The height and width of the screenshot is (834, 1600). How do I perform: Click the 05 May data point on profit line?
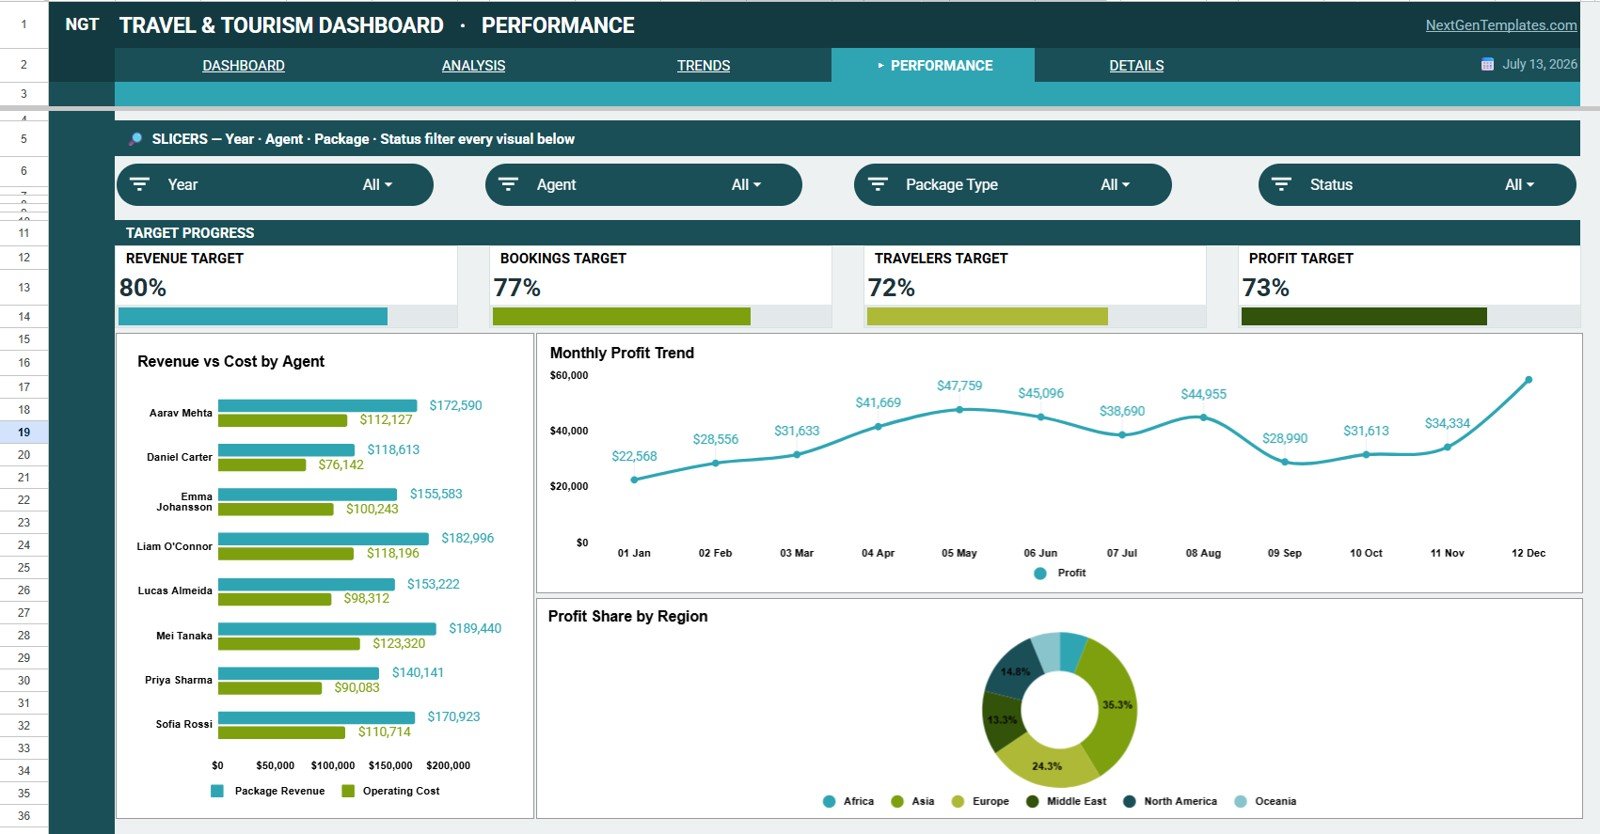pyautogui.click(x=959, y=409)
